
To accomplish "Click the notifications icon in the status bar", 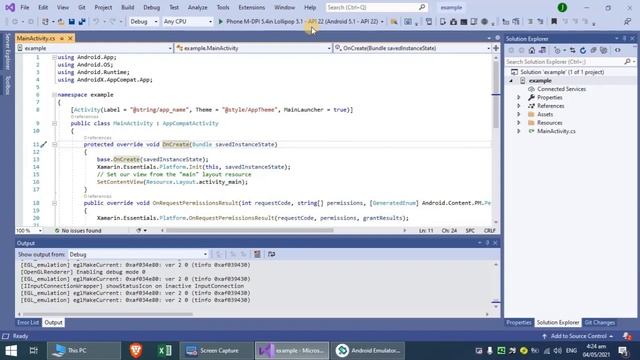I will (x=627, y=336).
